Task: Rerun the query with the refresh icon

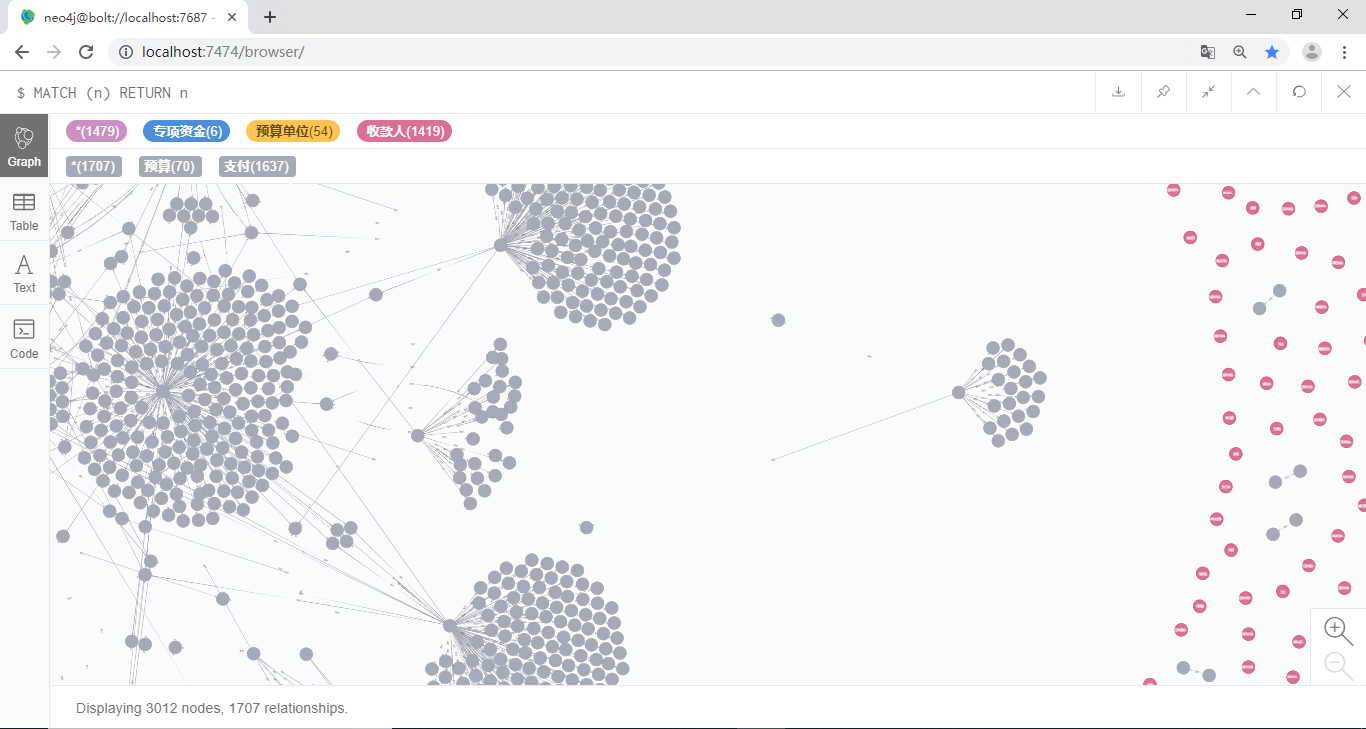Action: 1299,92
